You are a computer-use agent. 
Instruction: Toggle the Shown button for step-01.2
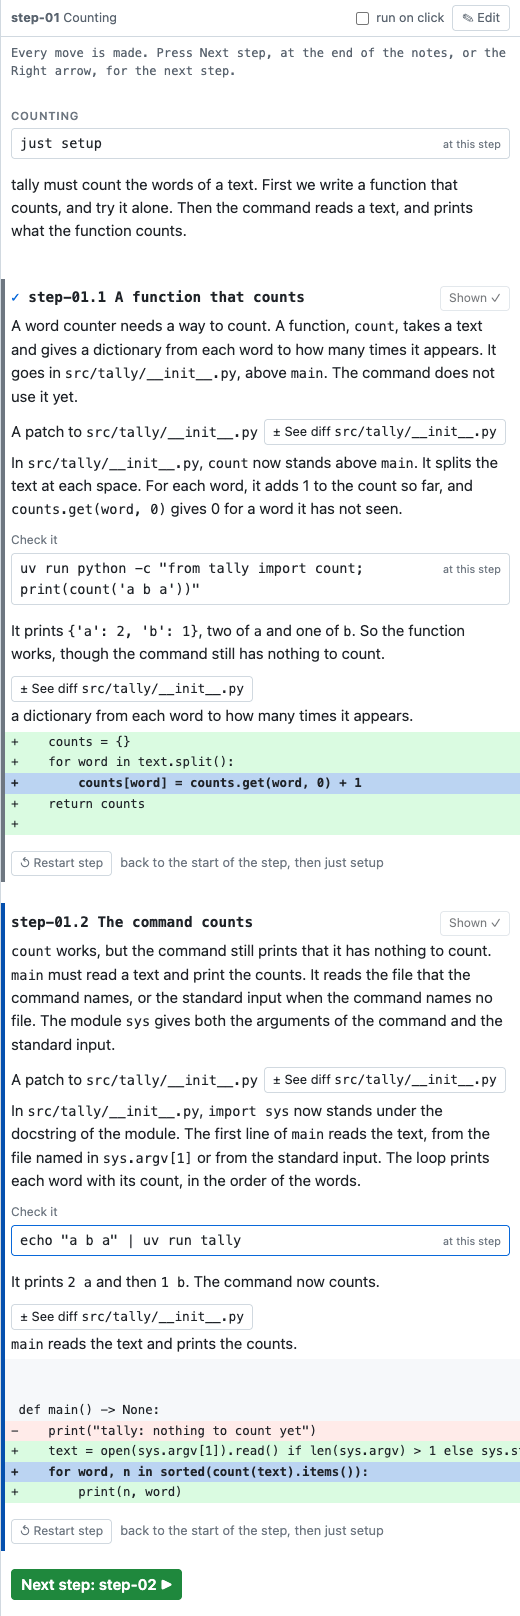coord(474,923)
